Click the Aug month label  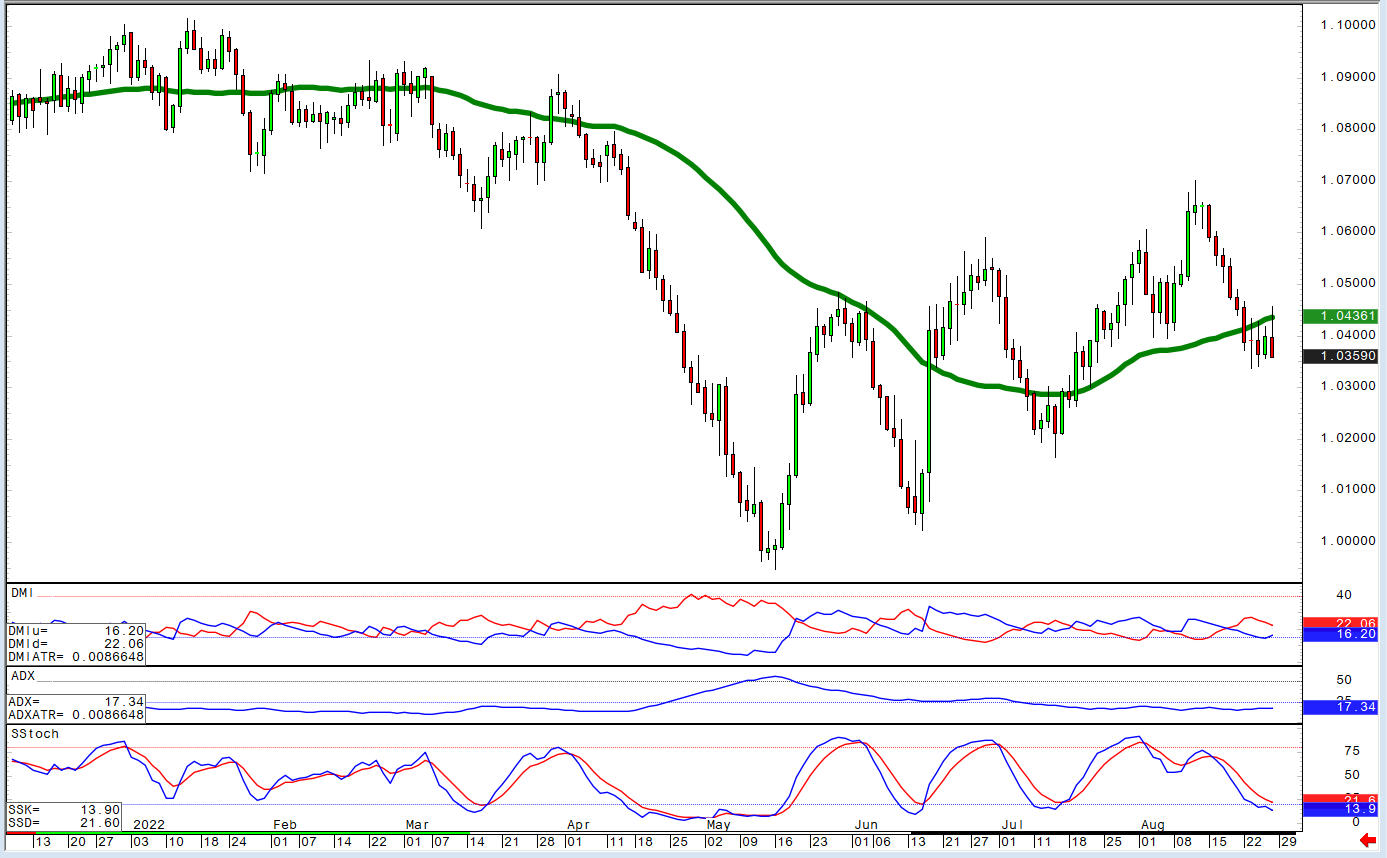[1153, 825]
